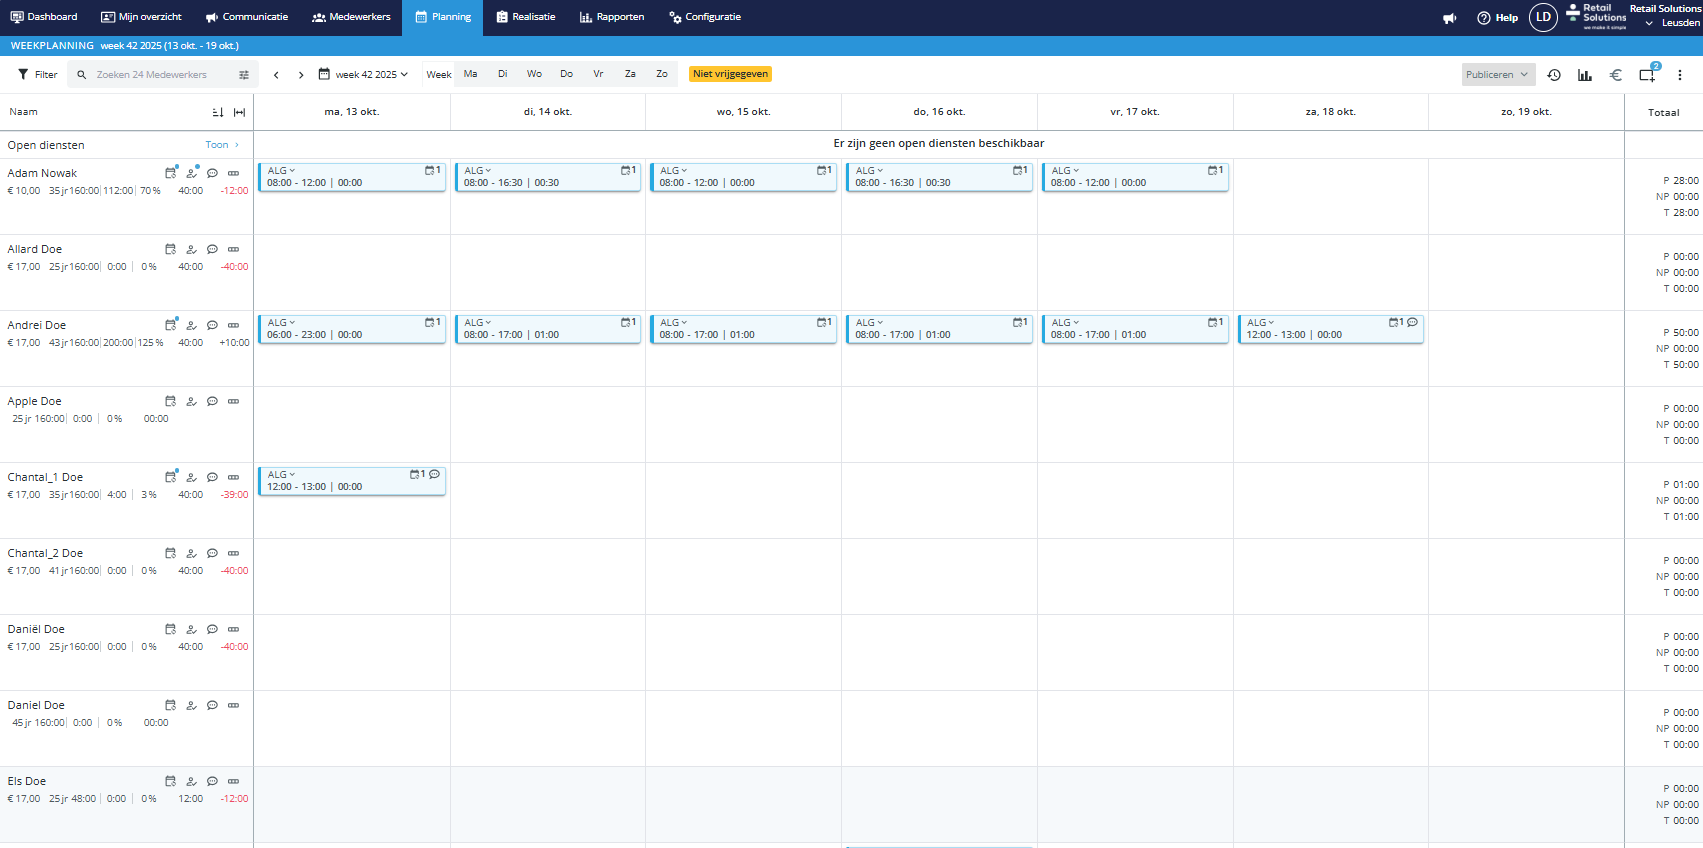Open Adam Nowak's Thursday 08:00 - 16:30 shift

click(x=939, y=177)
